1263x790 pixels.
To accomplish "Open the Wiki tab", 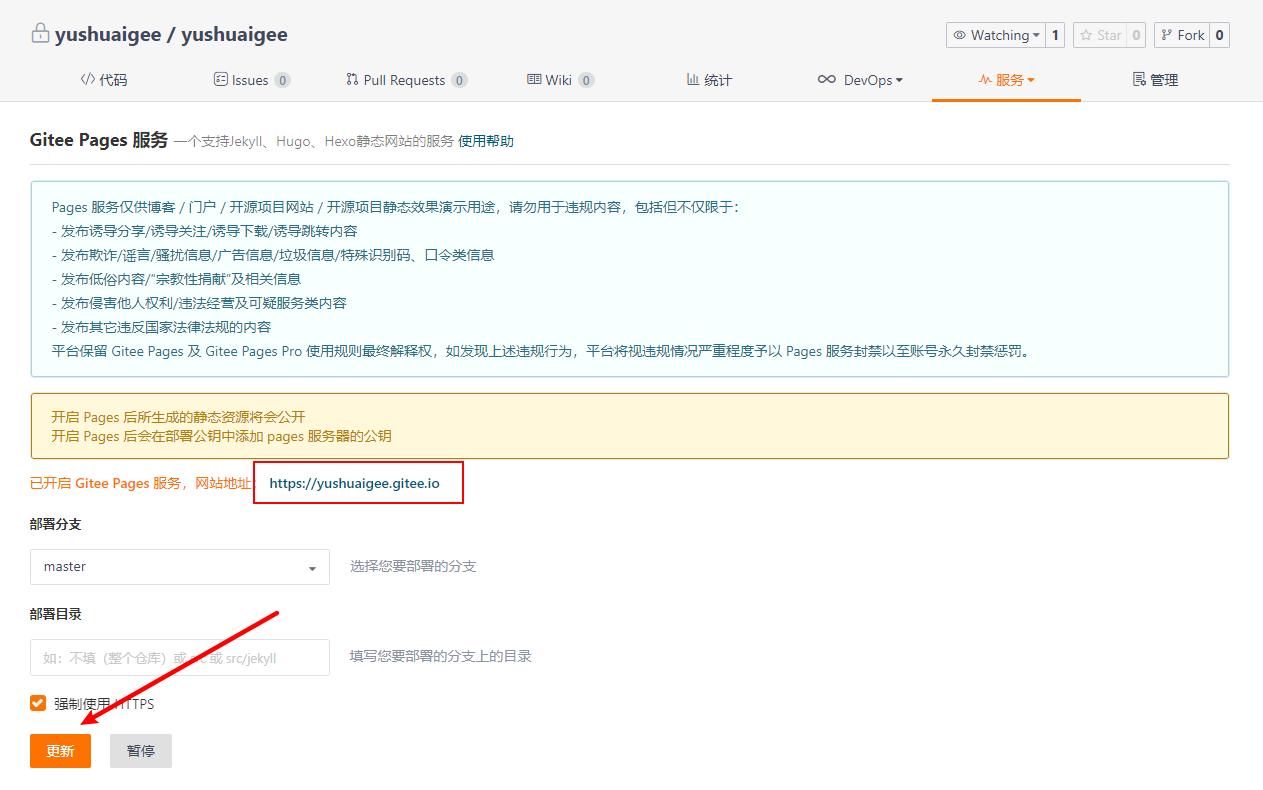I will tap(560, 80).
